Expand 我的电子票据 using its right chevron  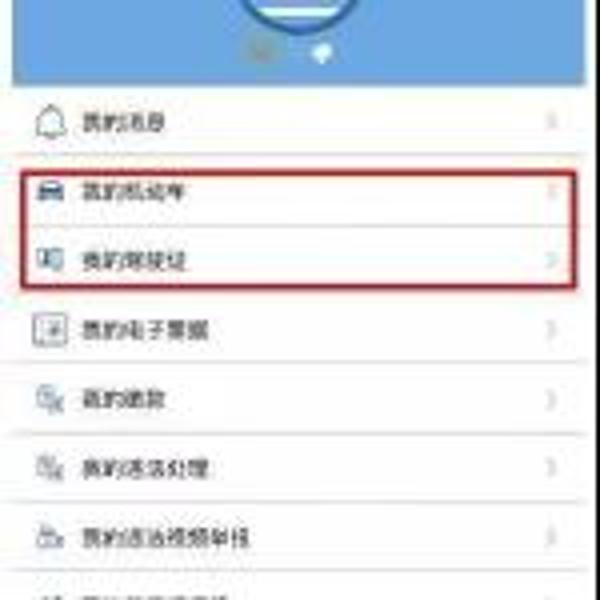point(551,329)
